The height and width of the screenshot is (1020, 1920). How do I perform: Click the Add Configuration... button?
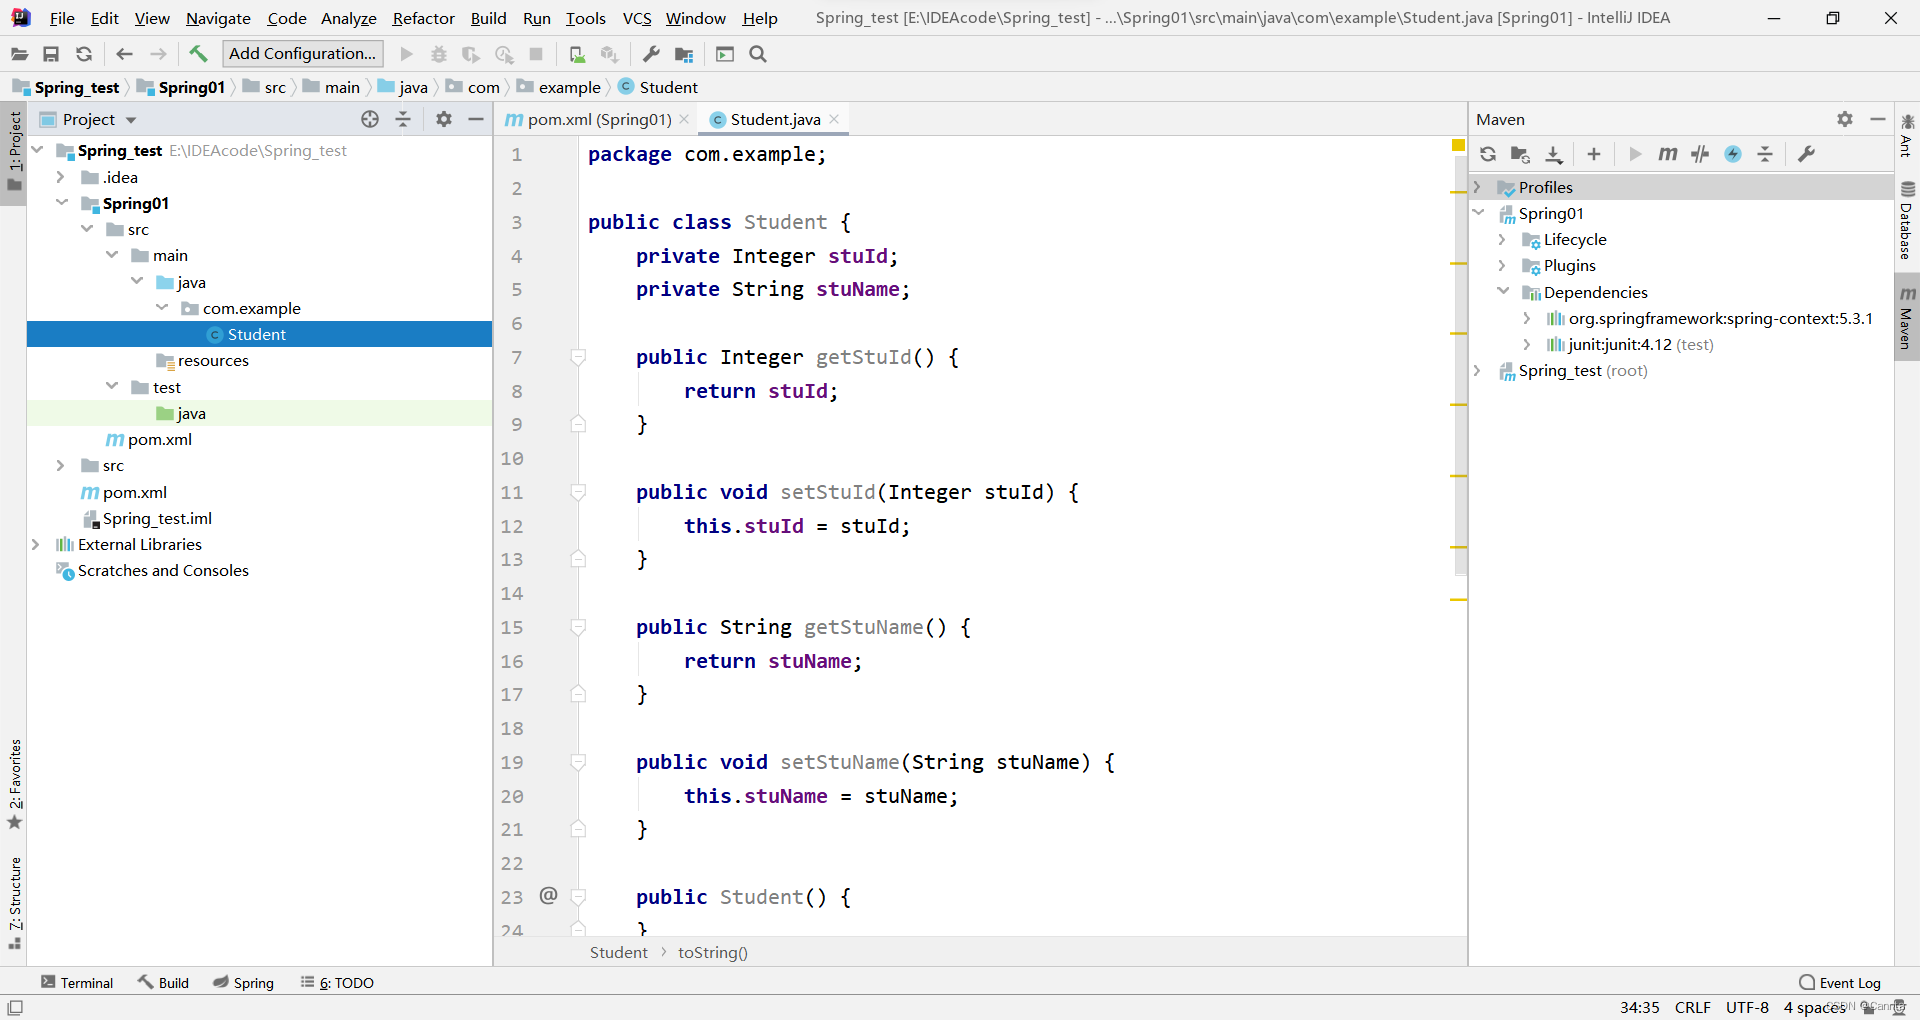click(x=303, y=54)
